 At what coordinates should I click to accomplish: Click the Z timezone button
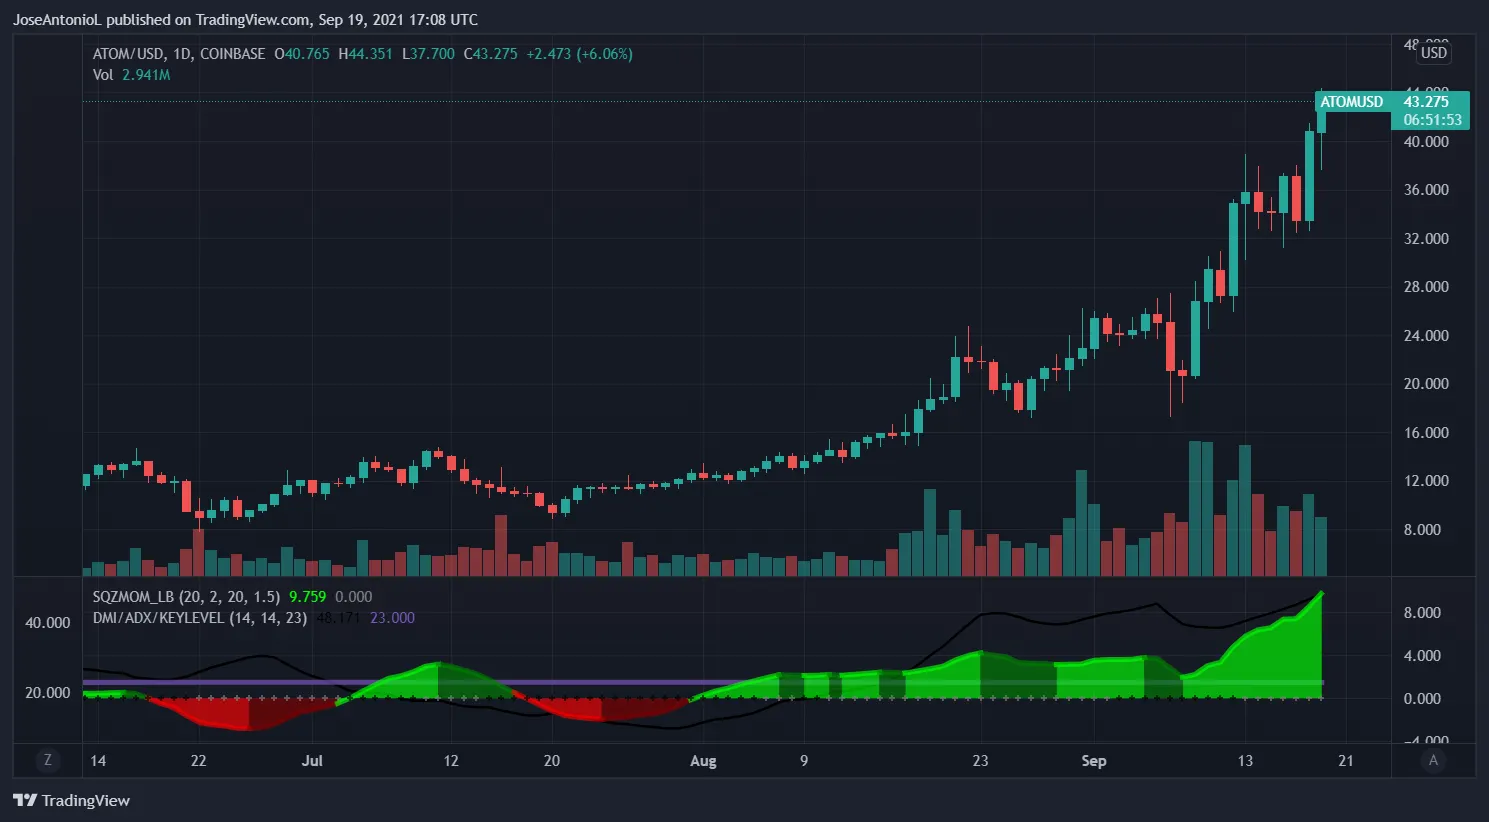[47, 760]
